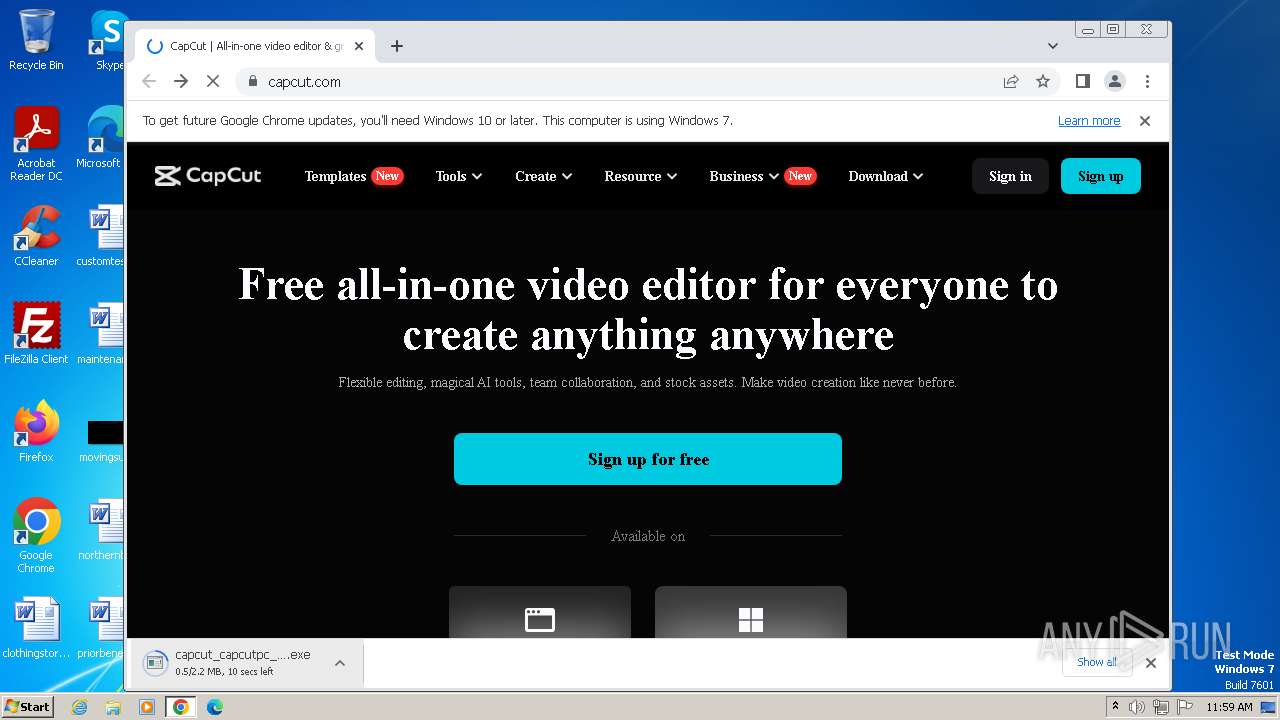
Task: Click the Sign up button in header
Action: point(1100,176)
